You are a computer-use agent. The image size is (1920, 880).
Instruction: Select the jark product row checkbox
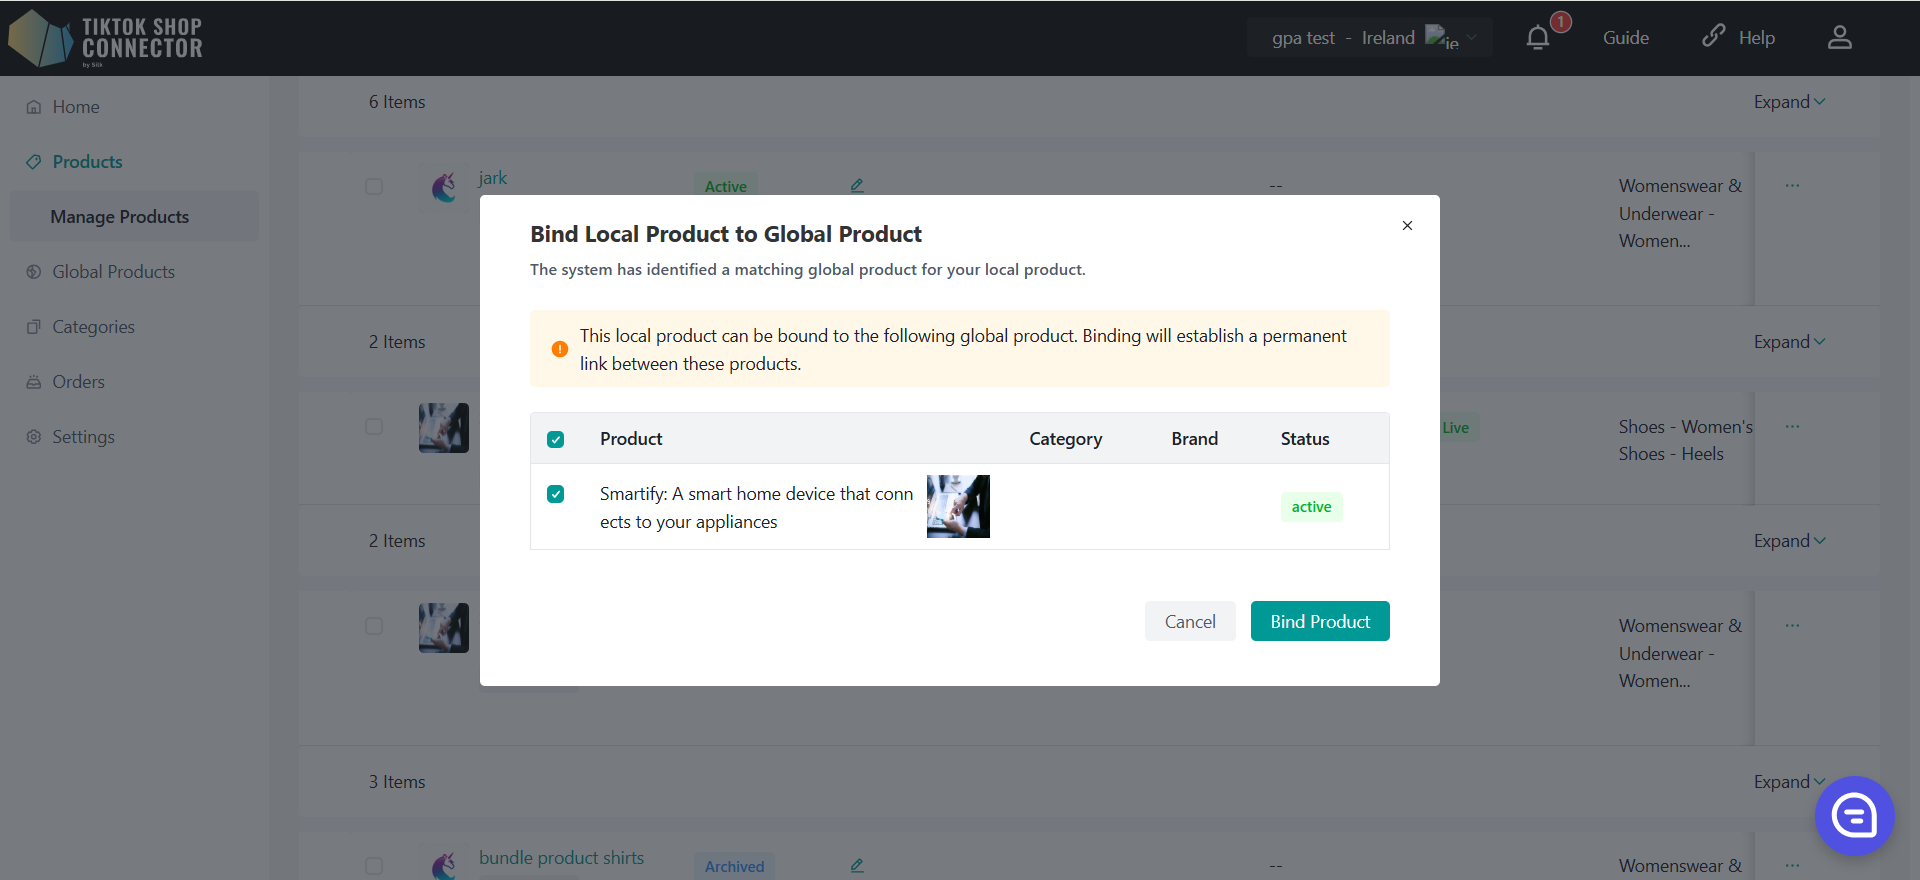pyautogui.click(x=374, y=187)
